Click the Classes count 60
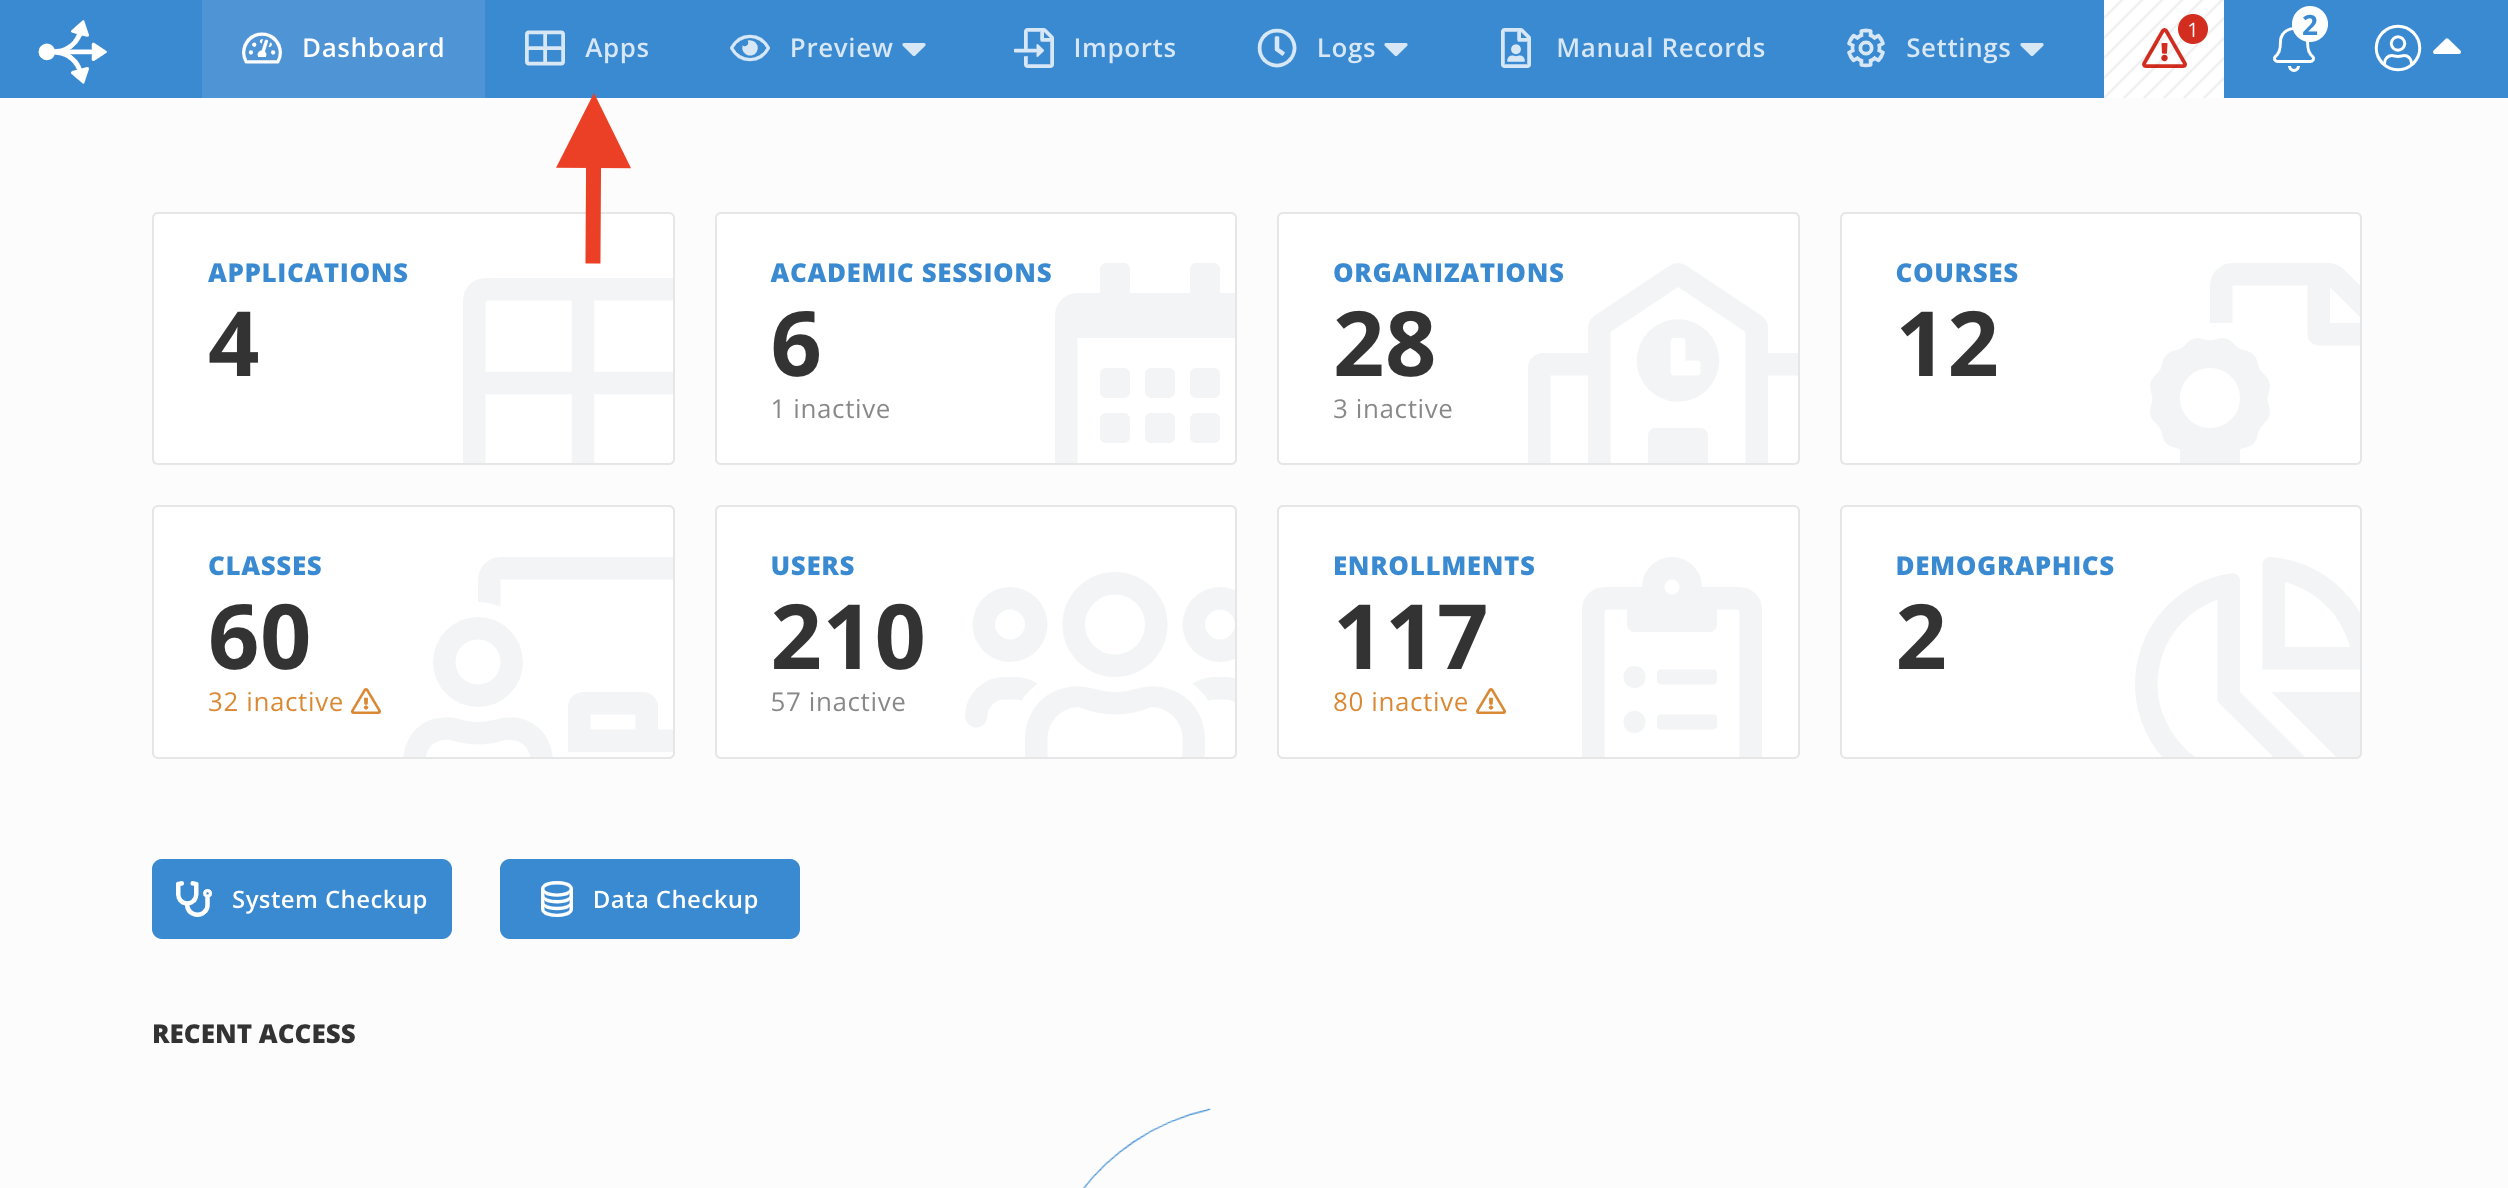This screenshot has width=2508, height=1188. click(260, 637)
